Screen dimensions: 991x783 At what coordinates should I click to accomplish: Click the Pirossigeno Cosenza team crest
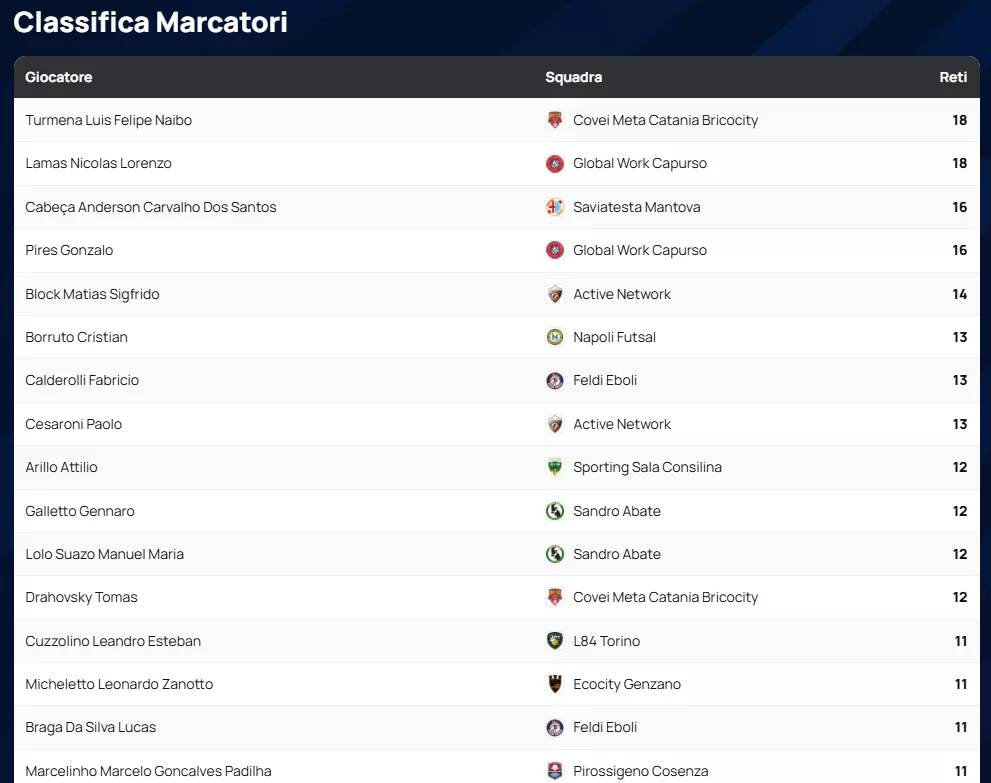coord(555,771)
